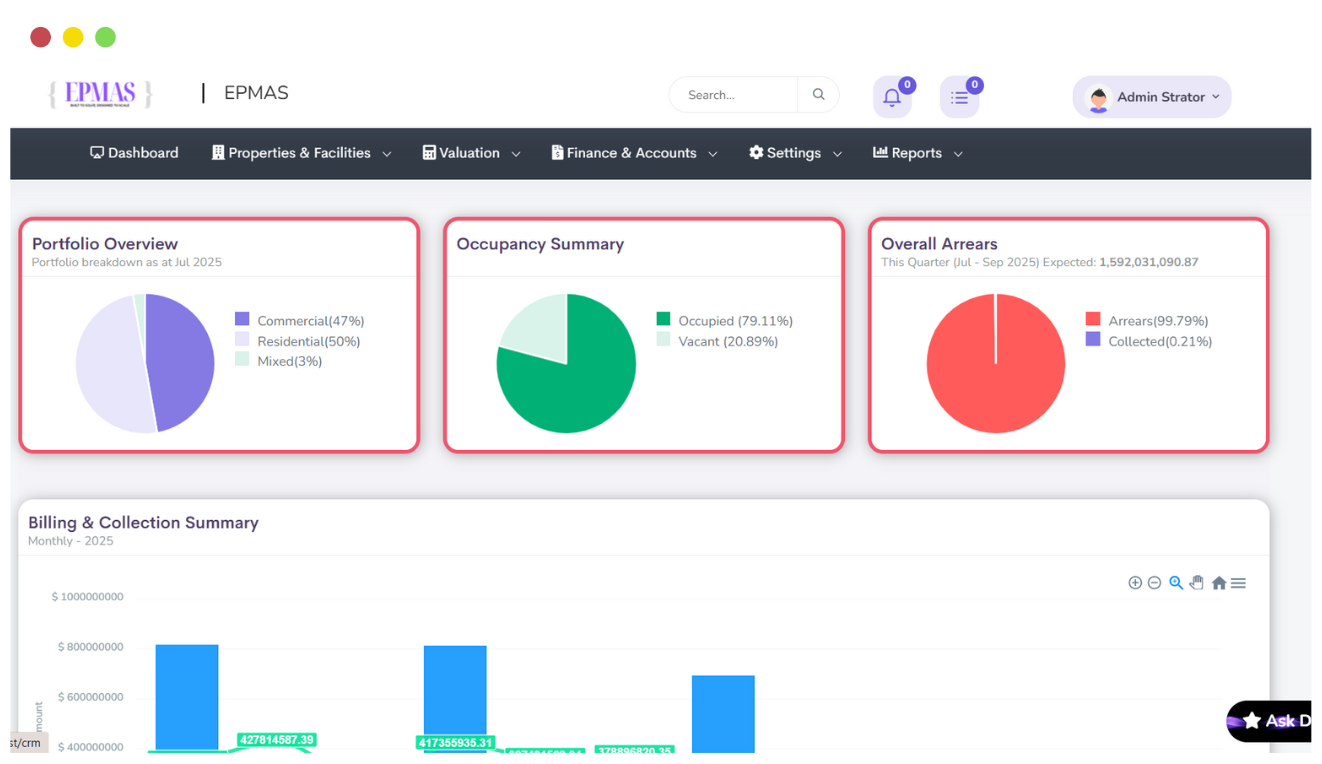The image size is (1322, 764).
Task: Click the Reports chart icon
Action: tap(880, 153)
